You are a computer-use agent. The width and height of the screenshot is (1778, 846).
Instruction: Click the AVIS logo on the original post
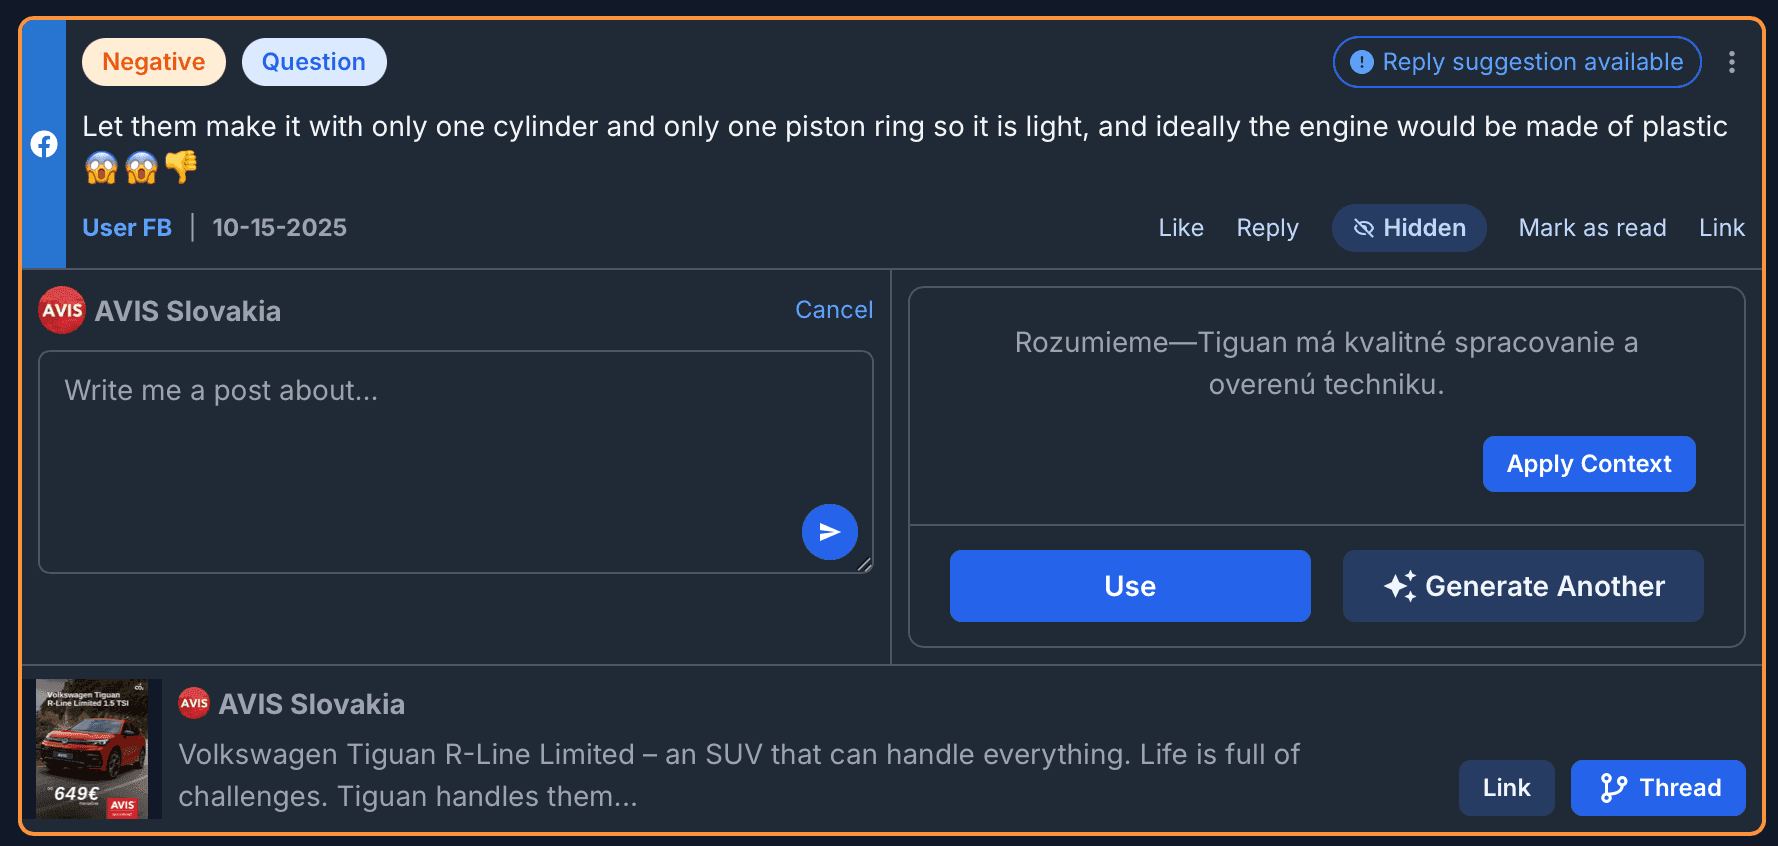(x=194, y=703)
